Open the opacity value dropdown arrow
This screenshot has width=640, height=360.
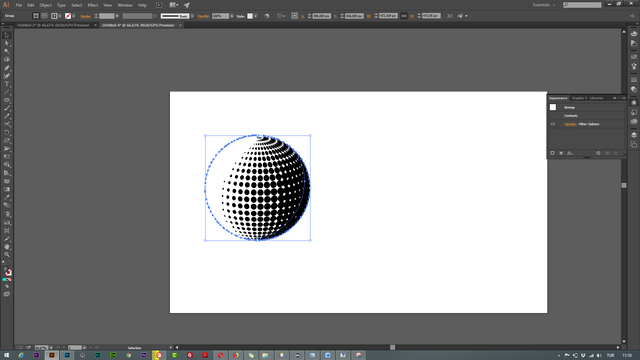point(232,16)
